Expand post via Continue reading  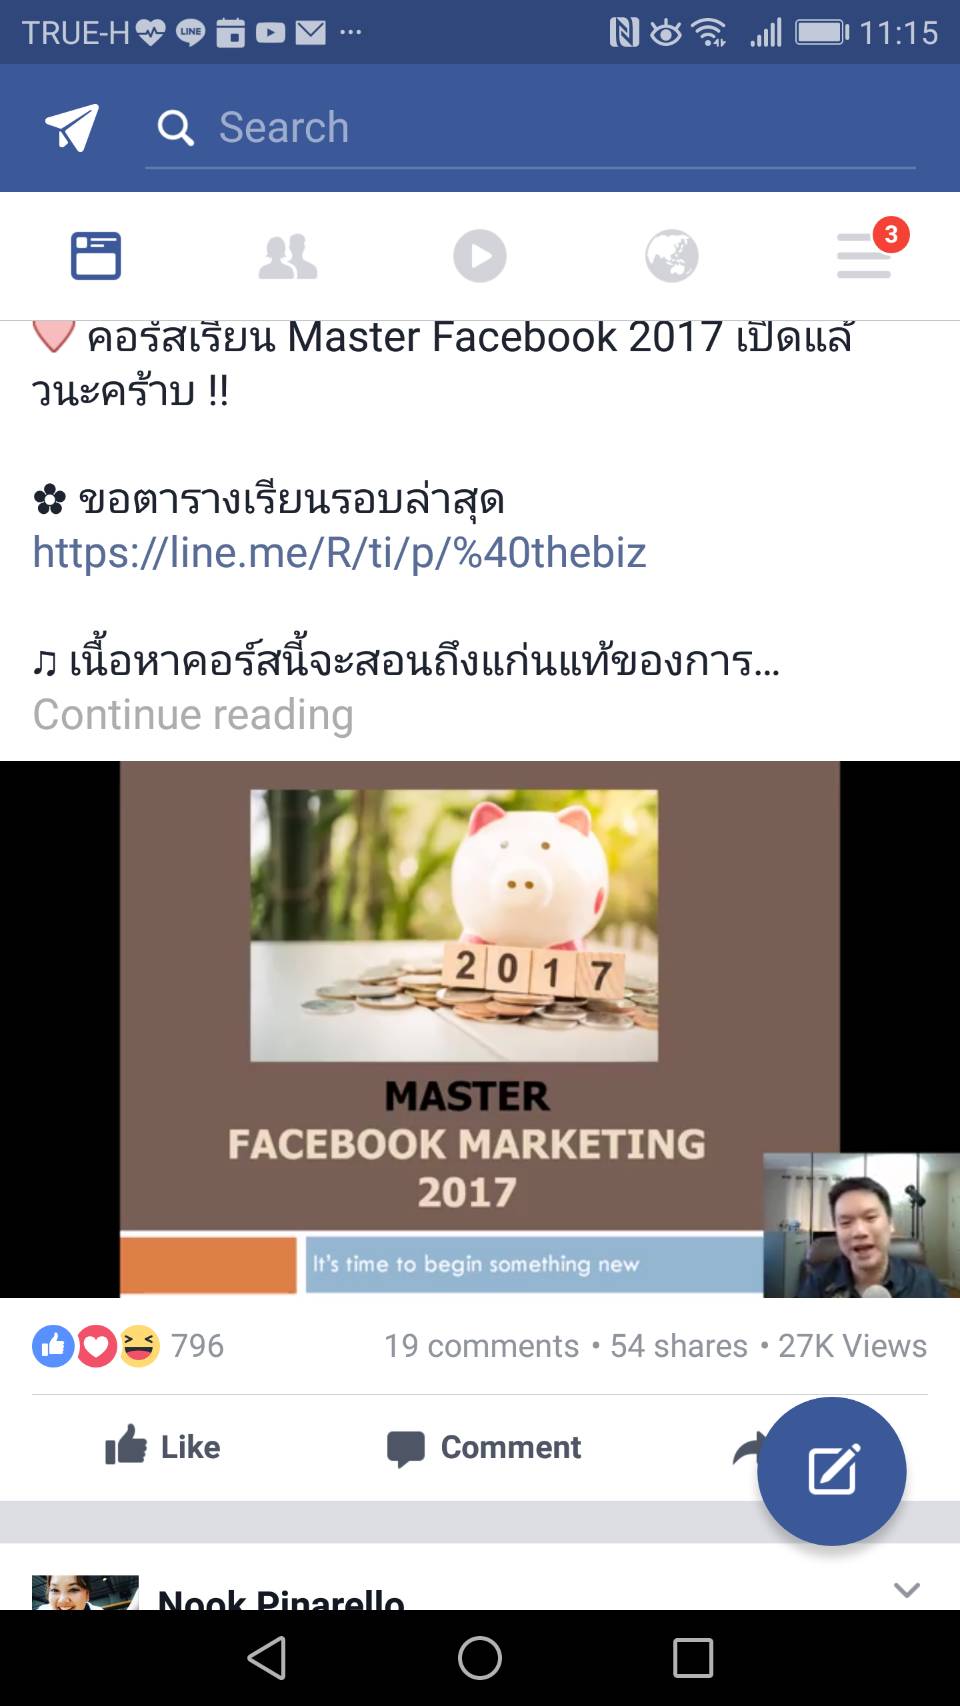[193, 714]
